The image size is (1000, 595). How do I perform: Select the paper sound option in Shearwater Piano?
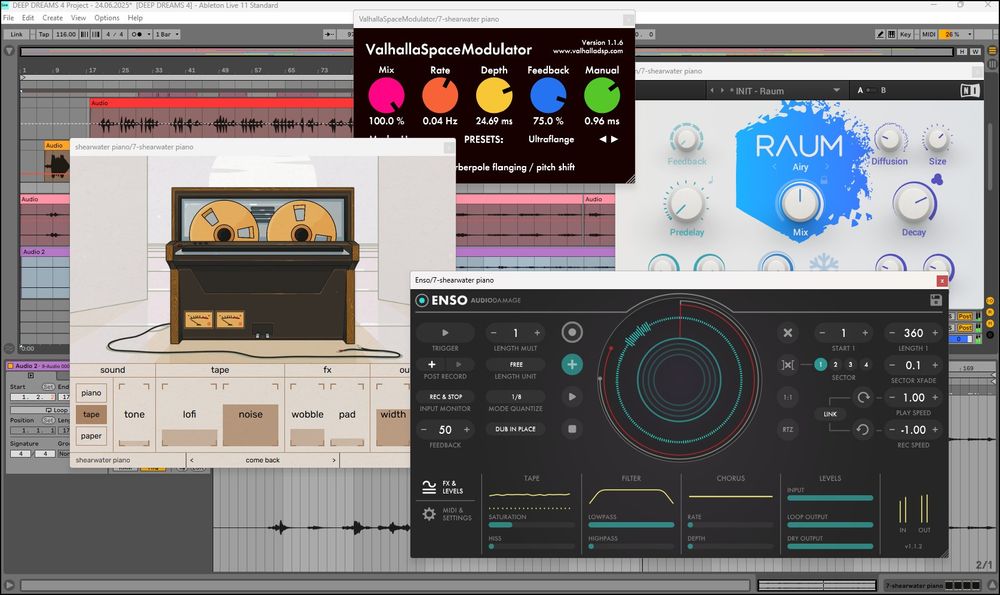pyautogui.click(x=91, y=436)
